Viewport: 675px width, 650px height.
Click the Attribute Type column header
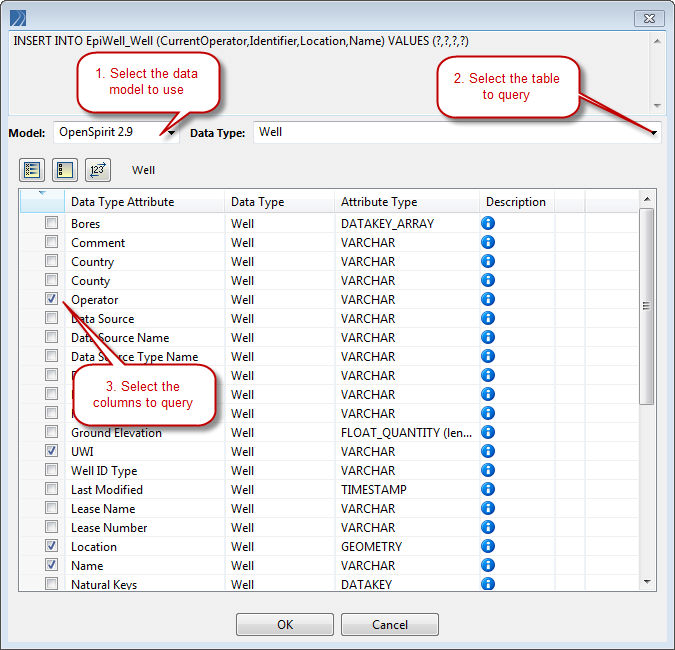(378, 202)
